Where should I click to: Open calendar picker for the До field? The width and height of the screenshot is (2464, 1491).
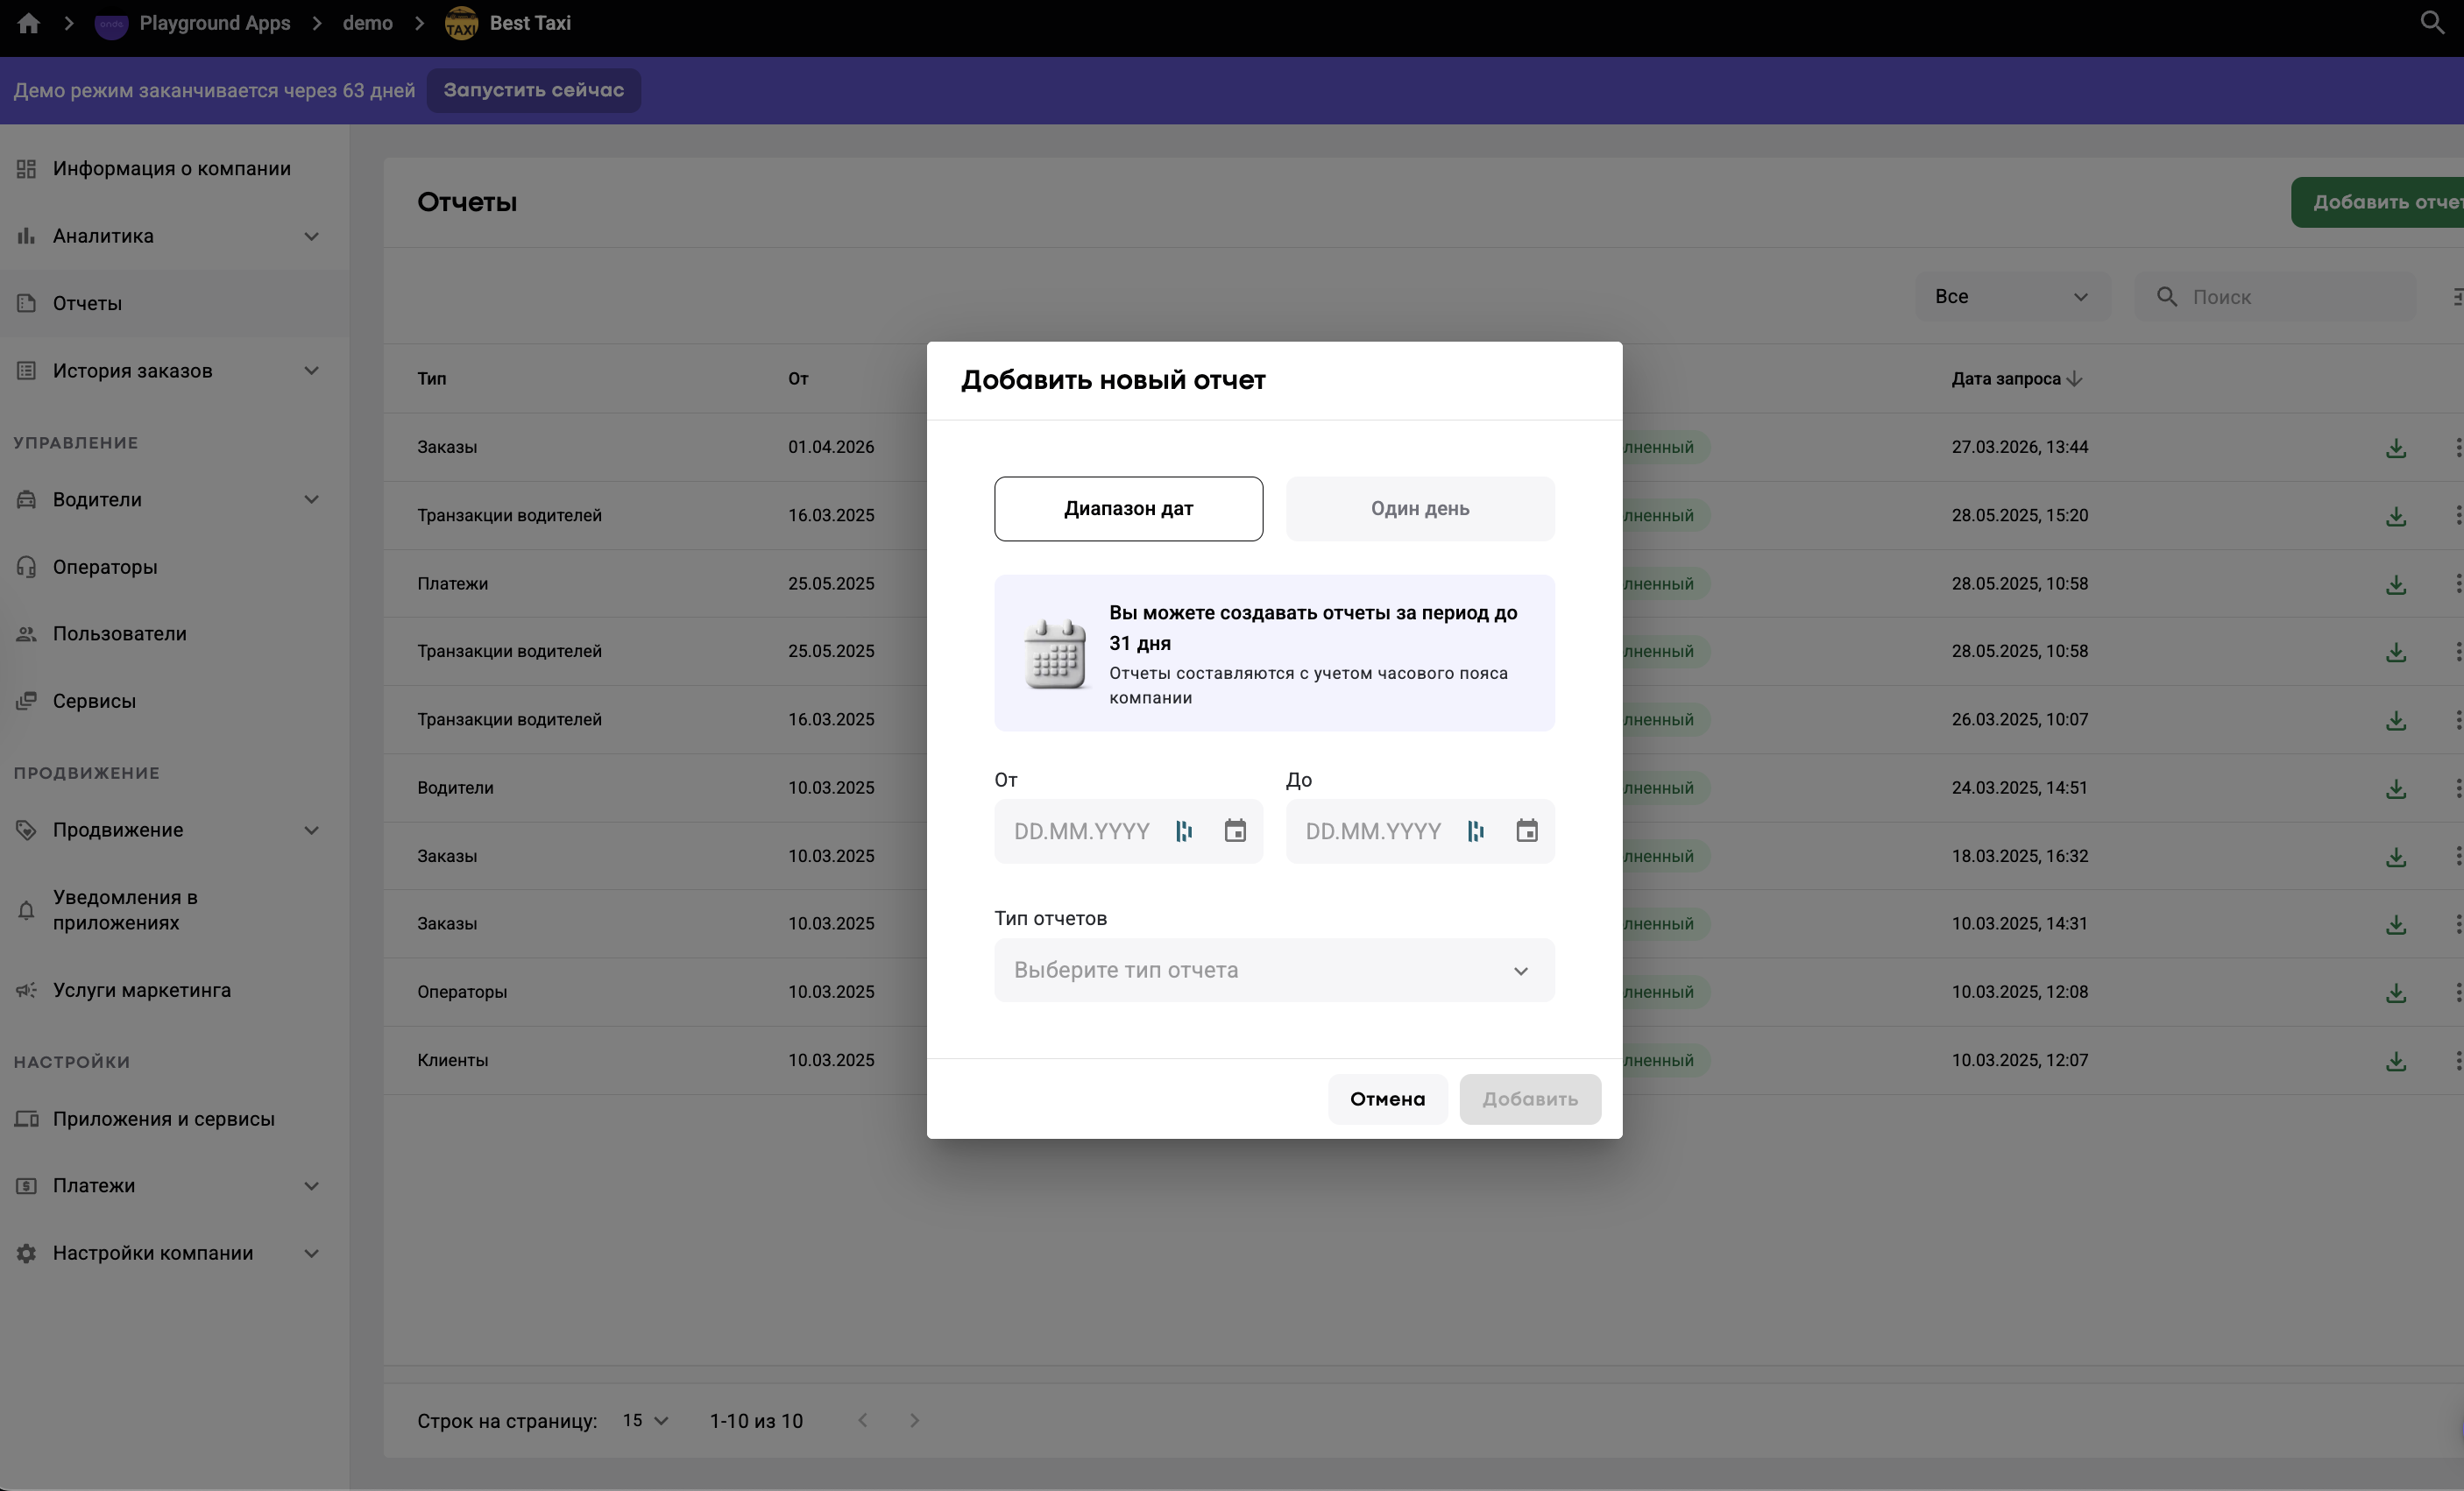(x=1526, y=831)
